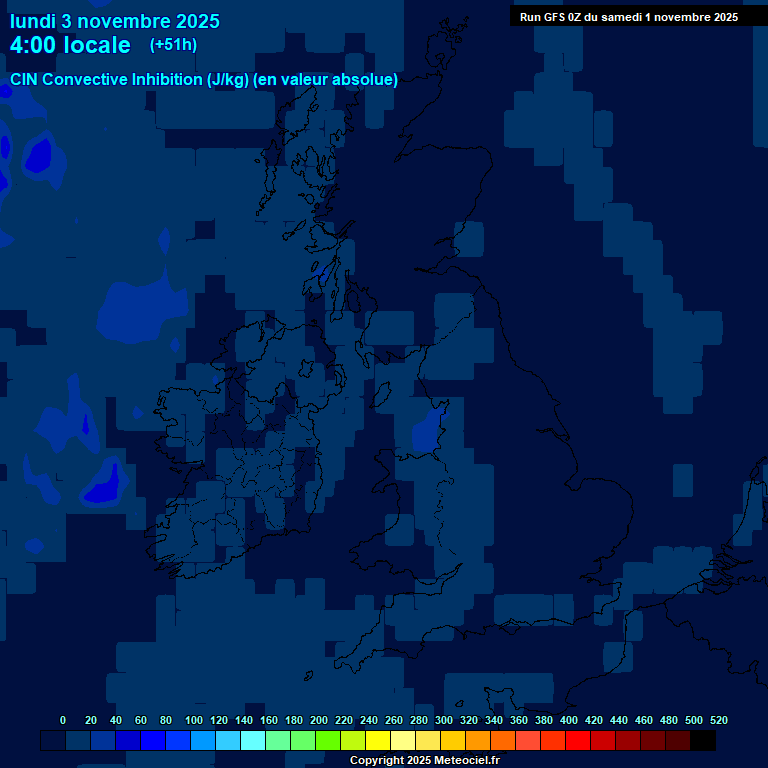The image size is (768, 768).
Task: Click the 'CIN Convective Inhibition (J/kg)' title
Action: pos(204,80)
